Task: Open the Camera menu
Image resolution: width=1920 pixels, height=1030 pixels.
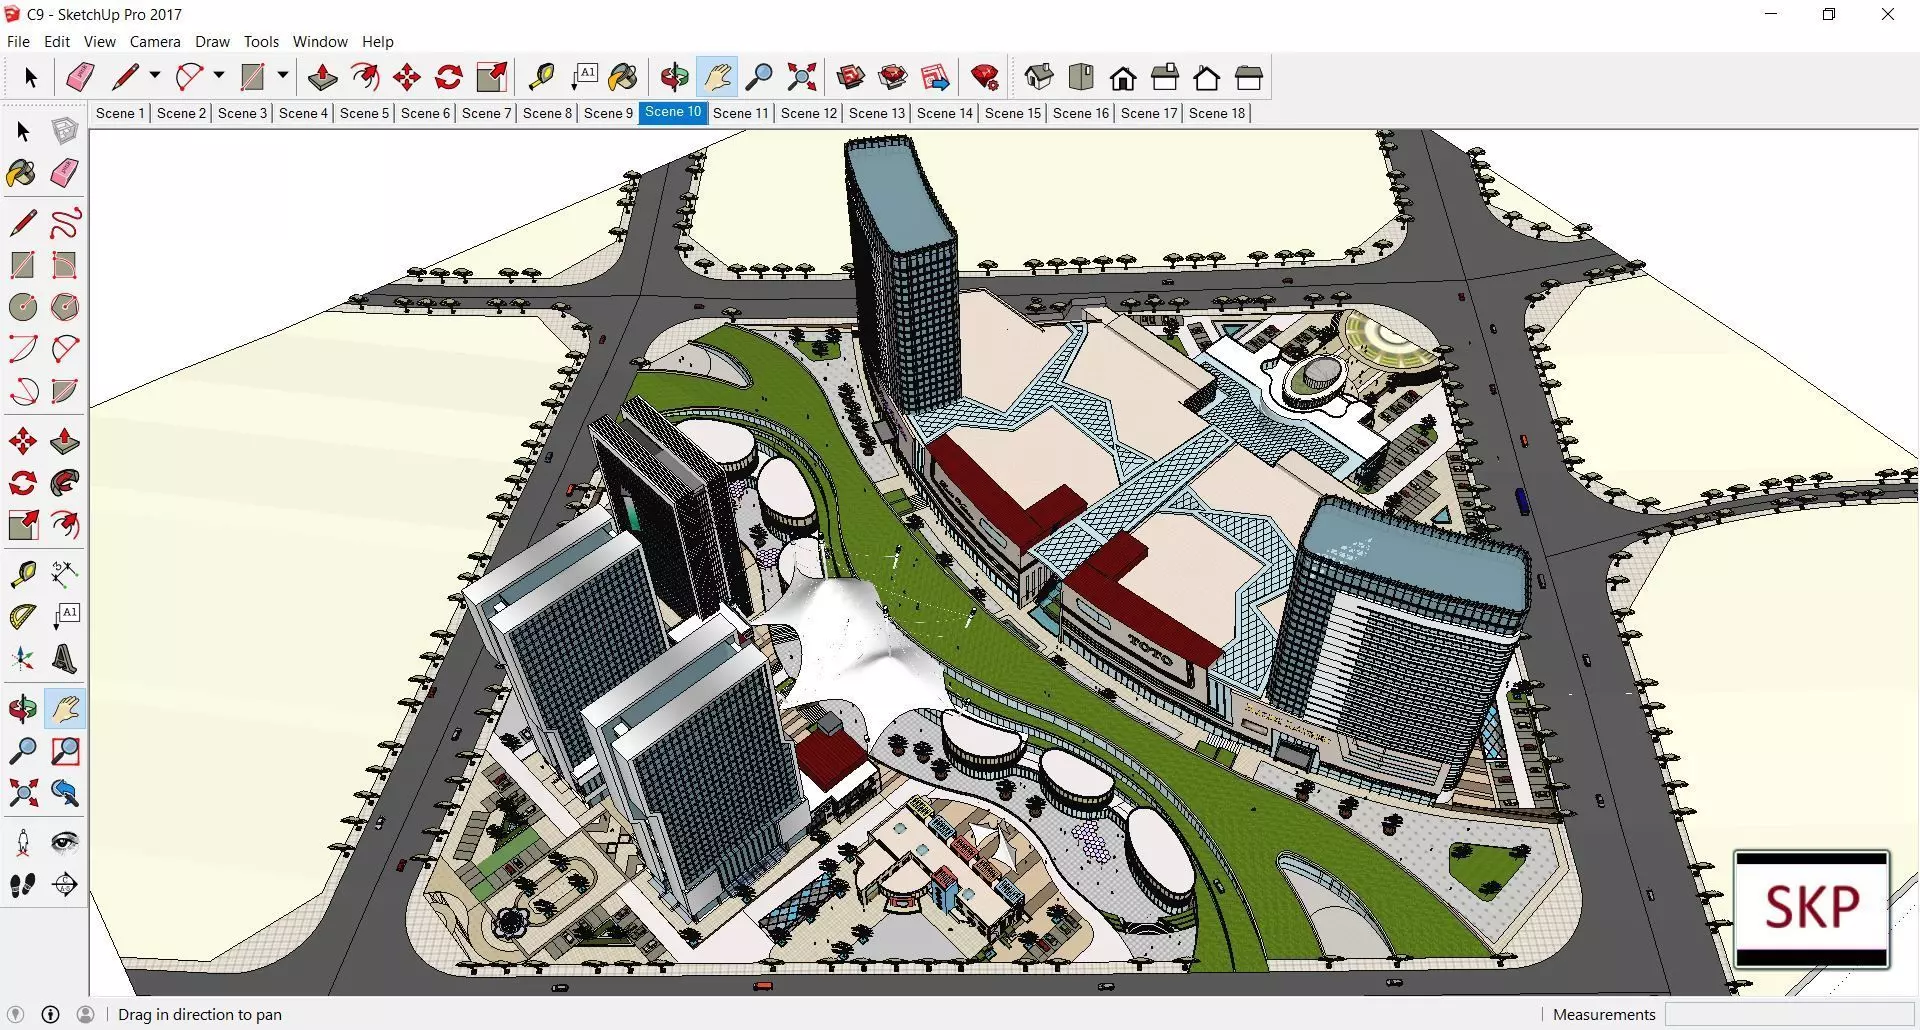Action: tap(155, 42)
